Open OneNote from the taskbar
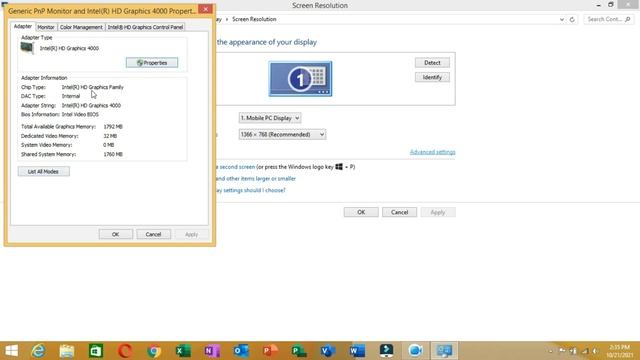Image resolution: width=640 pixels, height=360 pixels. click(212, 351)
